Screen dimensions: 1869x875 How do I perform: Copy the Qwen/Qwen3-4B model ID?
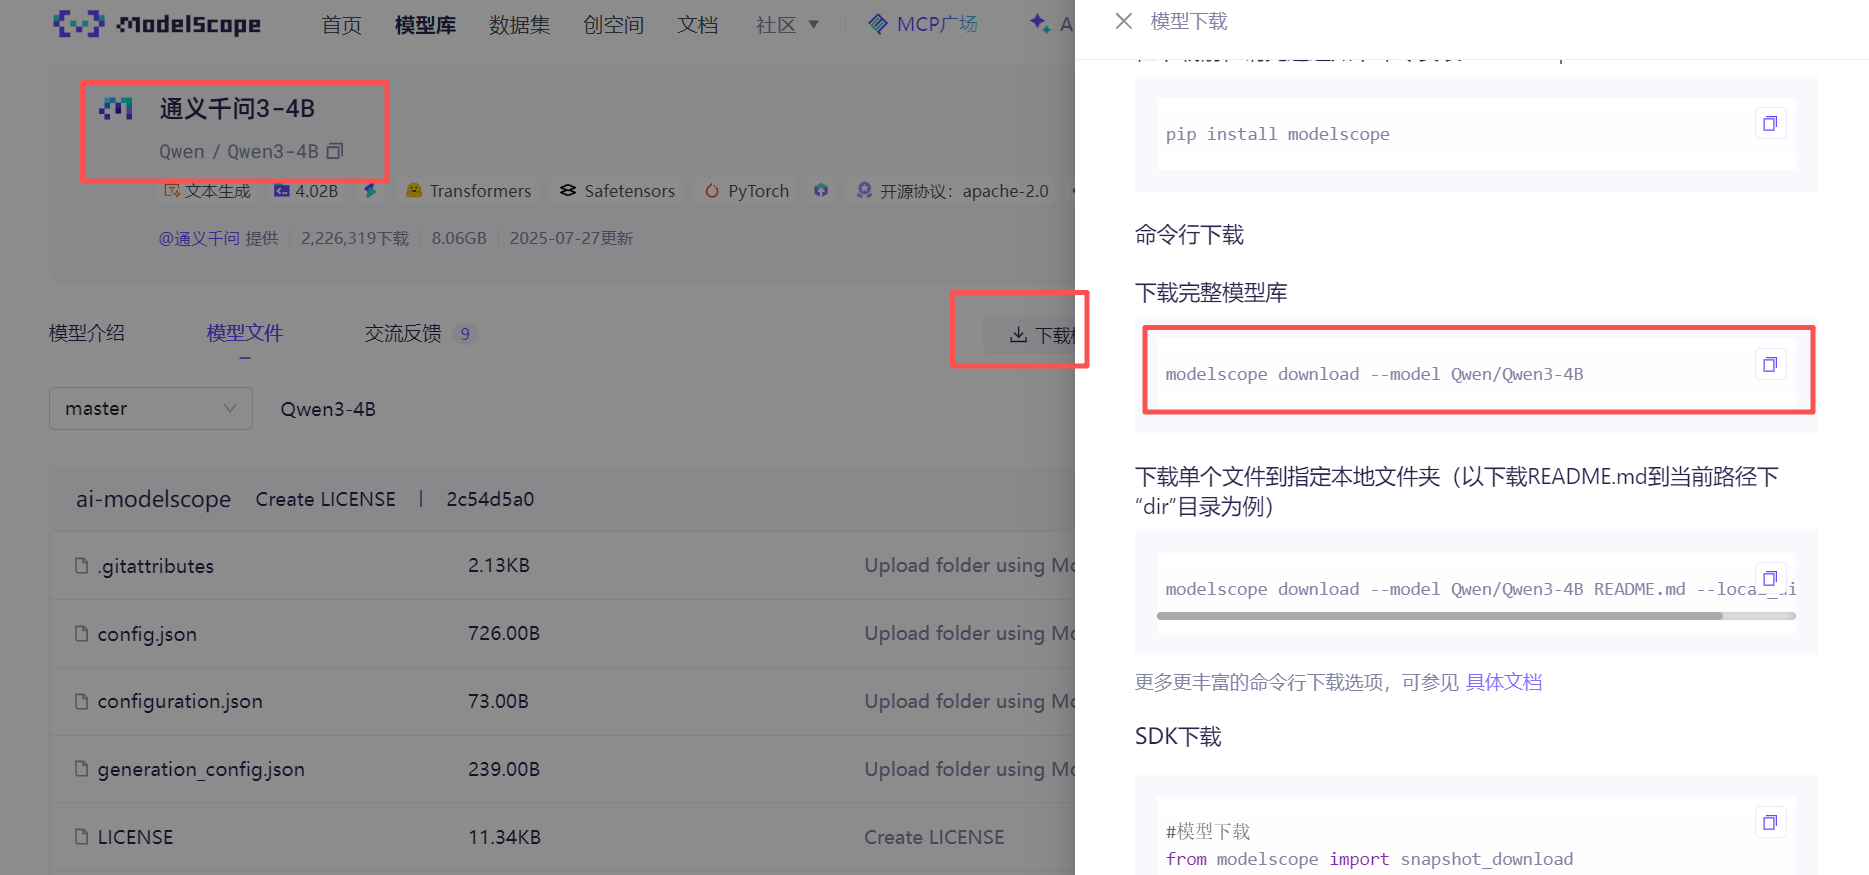point(335,151)
